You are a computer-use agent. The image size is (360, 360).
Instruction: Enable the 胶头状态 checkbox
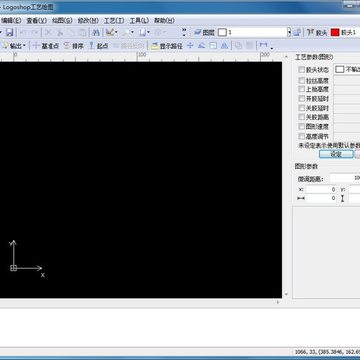pos(302,69)
